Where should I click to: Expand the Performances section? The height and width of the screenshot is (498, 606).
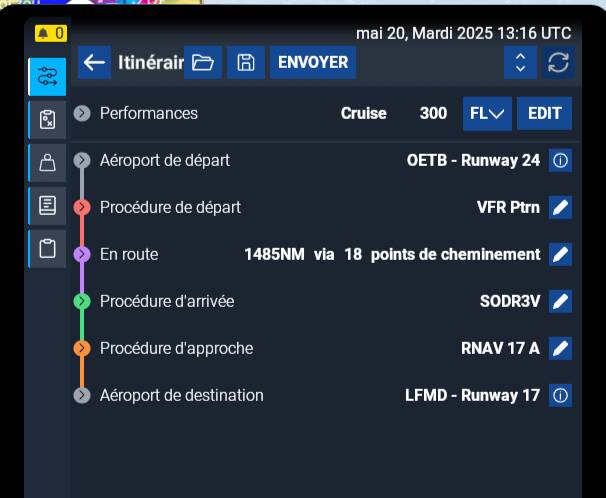82,114
